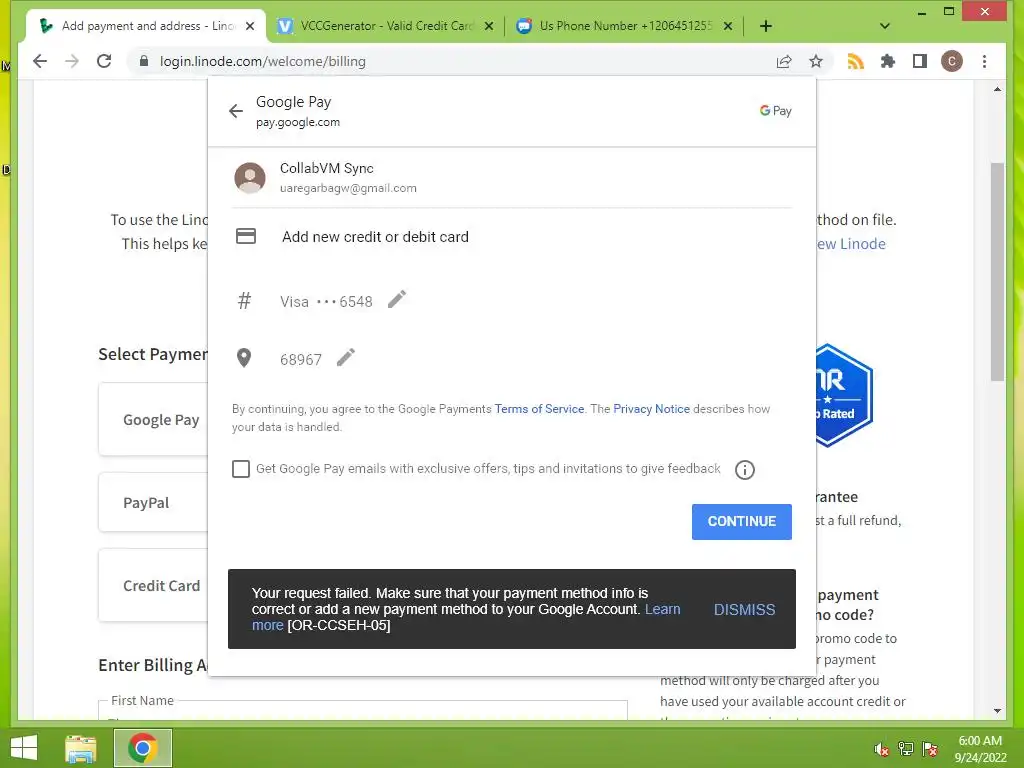The width and height of the screenshot is (1024, 768).
Task: Click the Visa •••6548 card text
Action: (x=326, y=302)
